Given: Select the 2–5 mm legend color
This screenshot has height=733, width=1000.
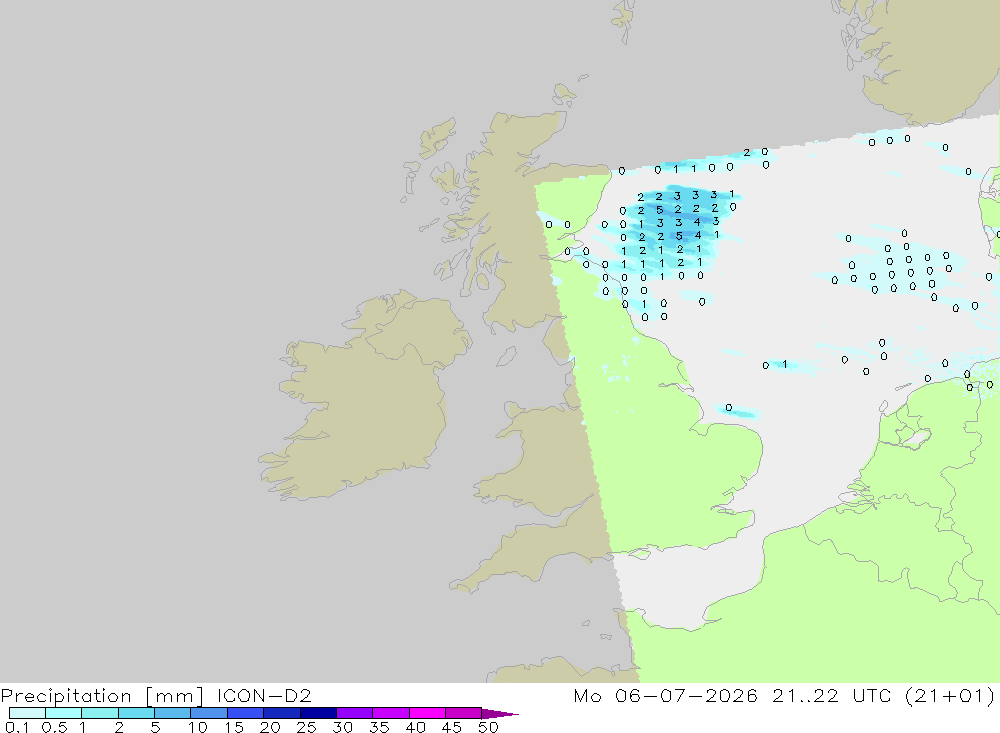Looking at the screenshot, I should (136, 713).
